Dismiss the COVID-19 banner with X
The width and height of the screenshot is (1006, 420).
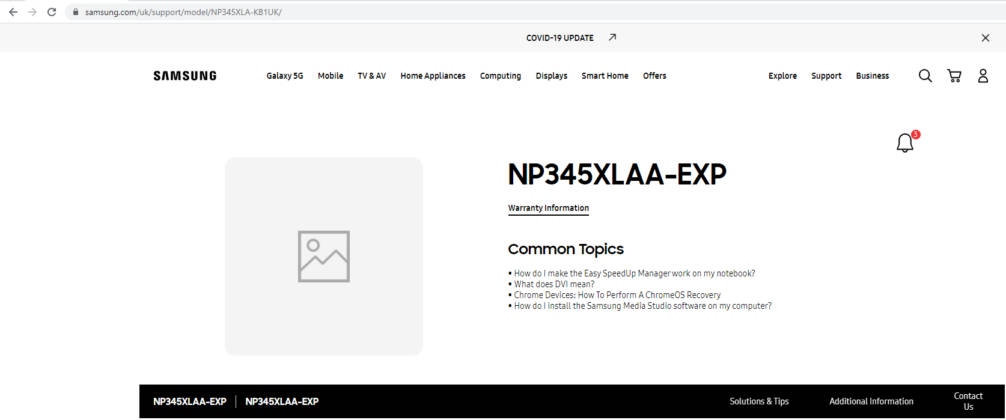(x=985, y=38)
